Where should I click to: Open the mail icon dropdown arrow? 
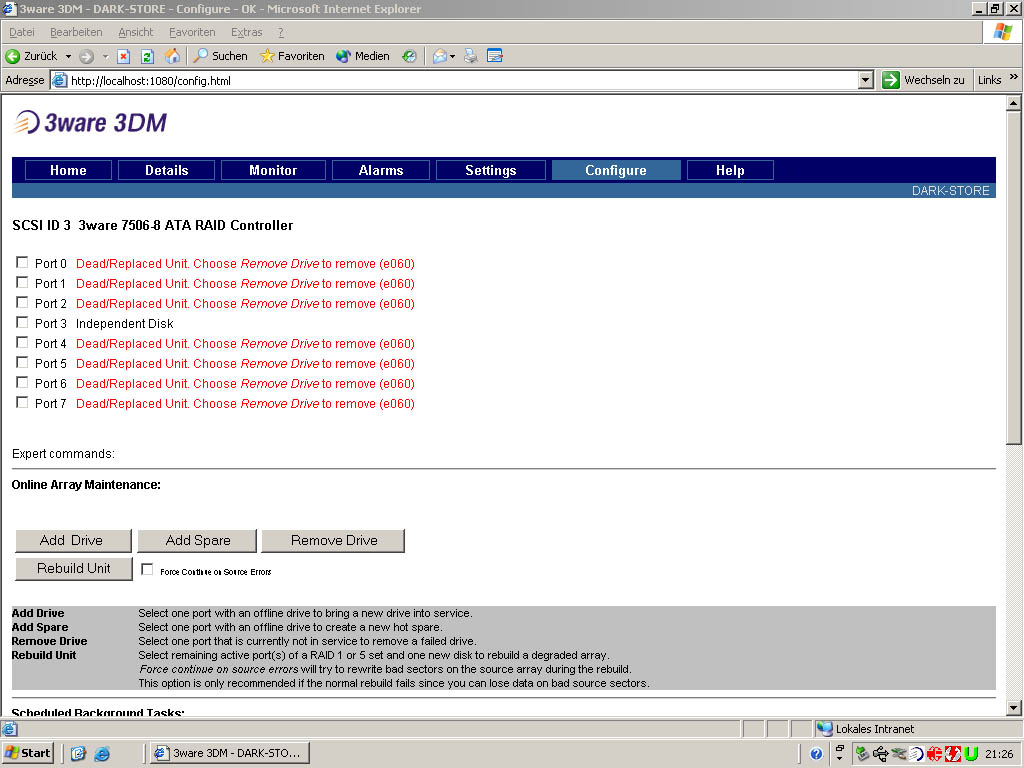tap(452, 56)
